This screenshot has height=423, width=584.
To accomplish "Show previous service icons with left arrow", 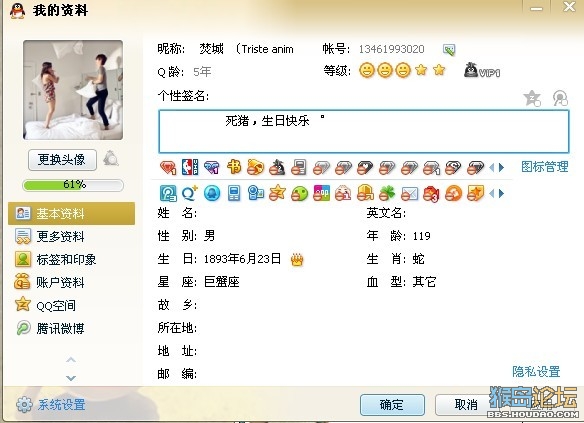I will [492, 194].
